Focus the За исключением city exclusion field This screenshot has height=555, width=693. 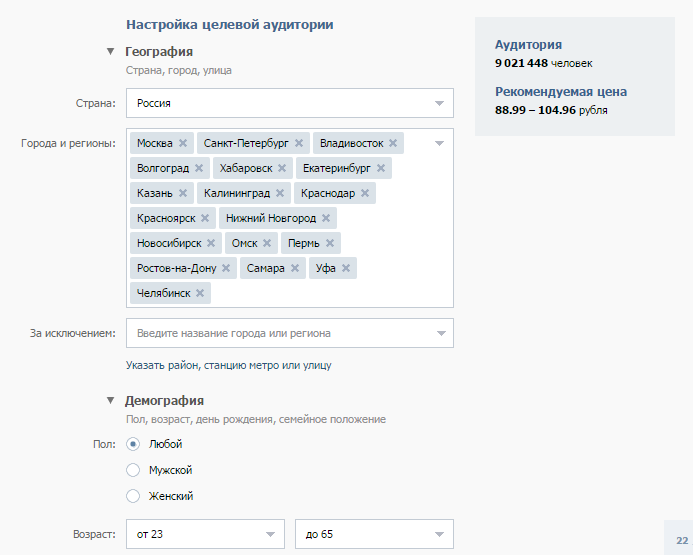click(x=290, y=333)
